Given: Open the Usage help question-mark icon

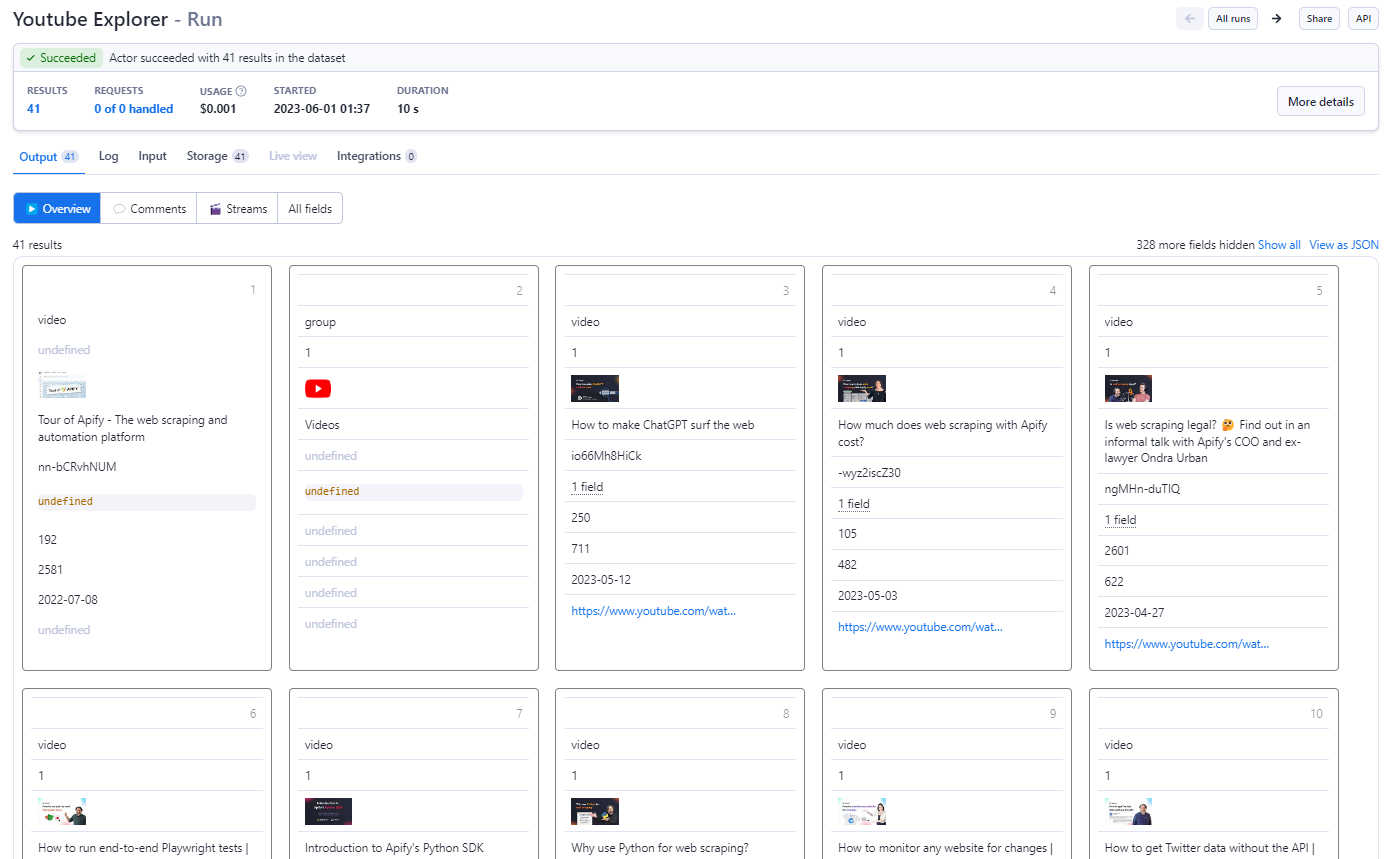Looking at the screenshot, I should point(241,91).
